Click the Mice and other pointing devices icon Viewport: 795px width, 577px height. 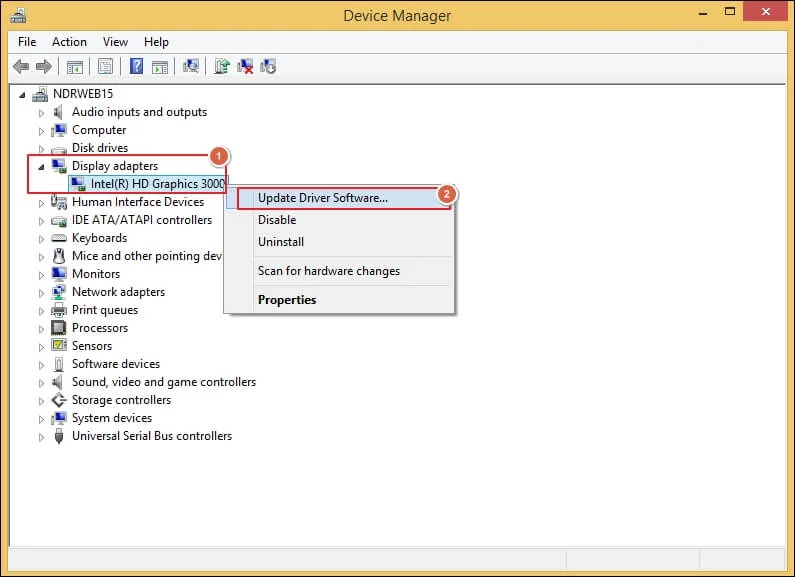(x=59, y=256)
